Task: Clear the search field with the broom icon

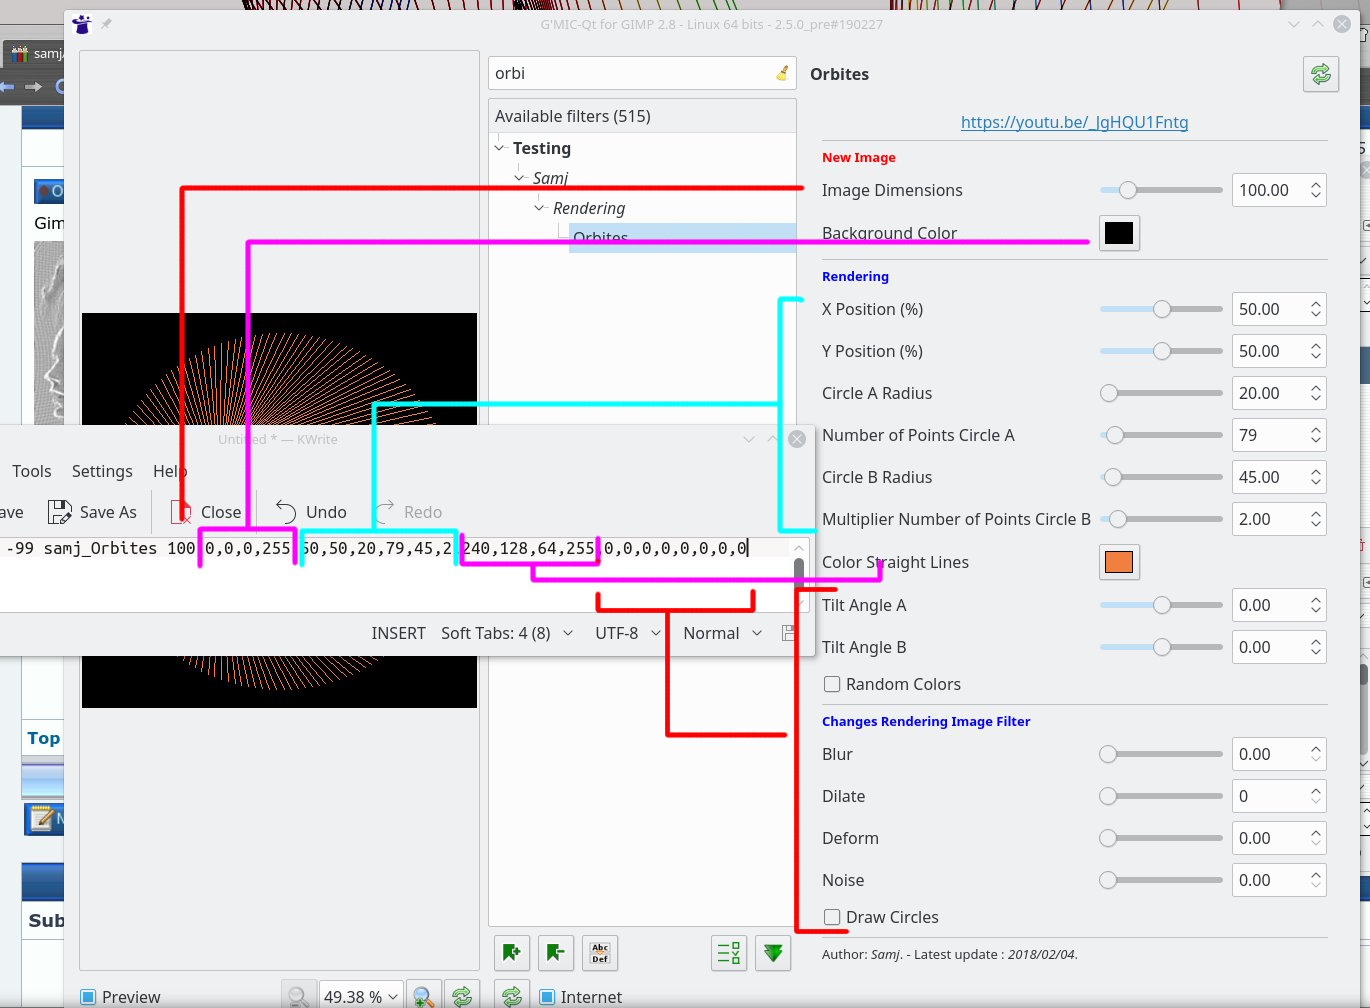Action: coord(782,73)
